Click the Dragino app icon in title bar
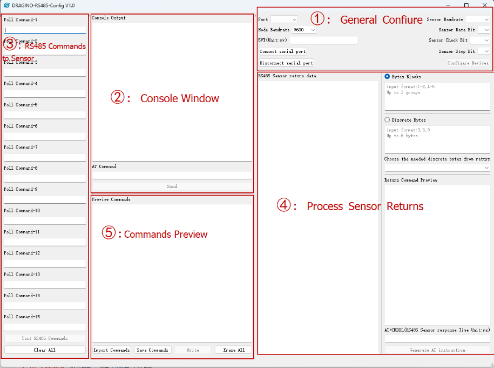The image size is (494, 368). coord(7,5)
